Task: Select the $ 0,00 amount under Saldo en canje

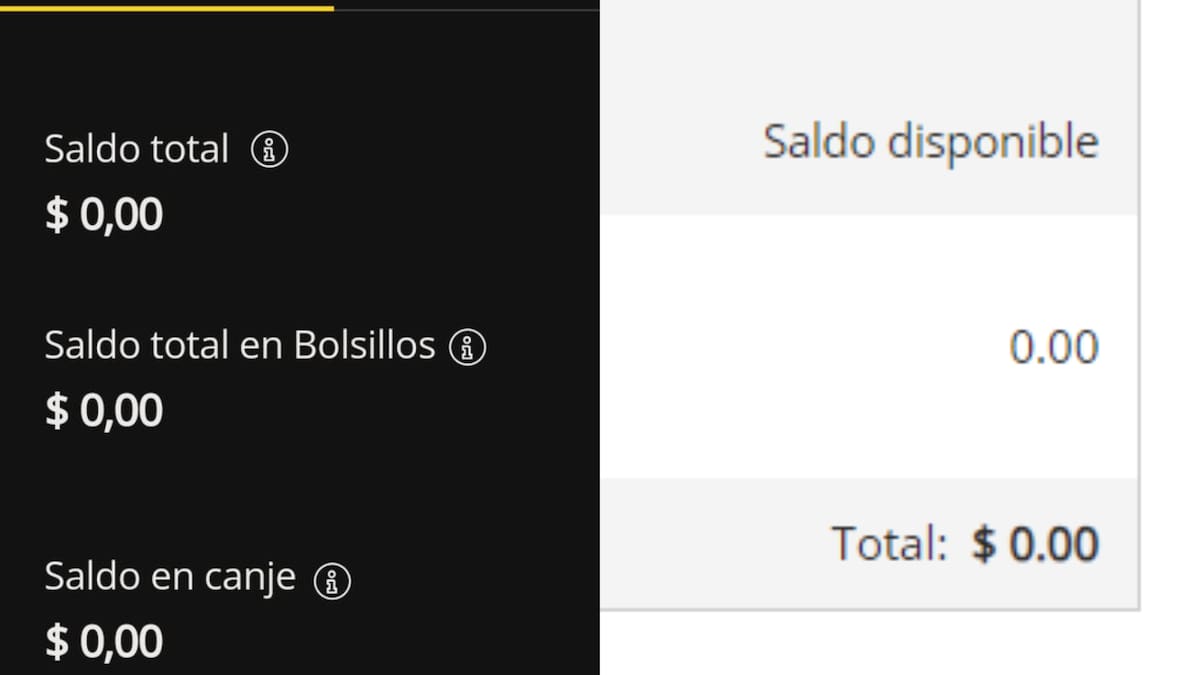Action: tap(104, 642)
